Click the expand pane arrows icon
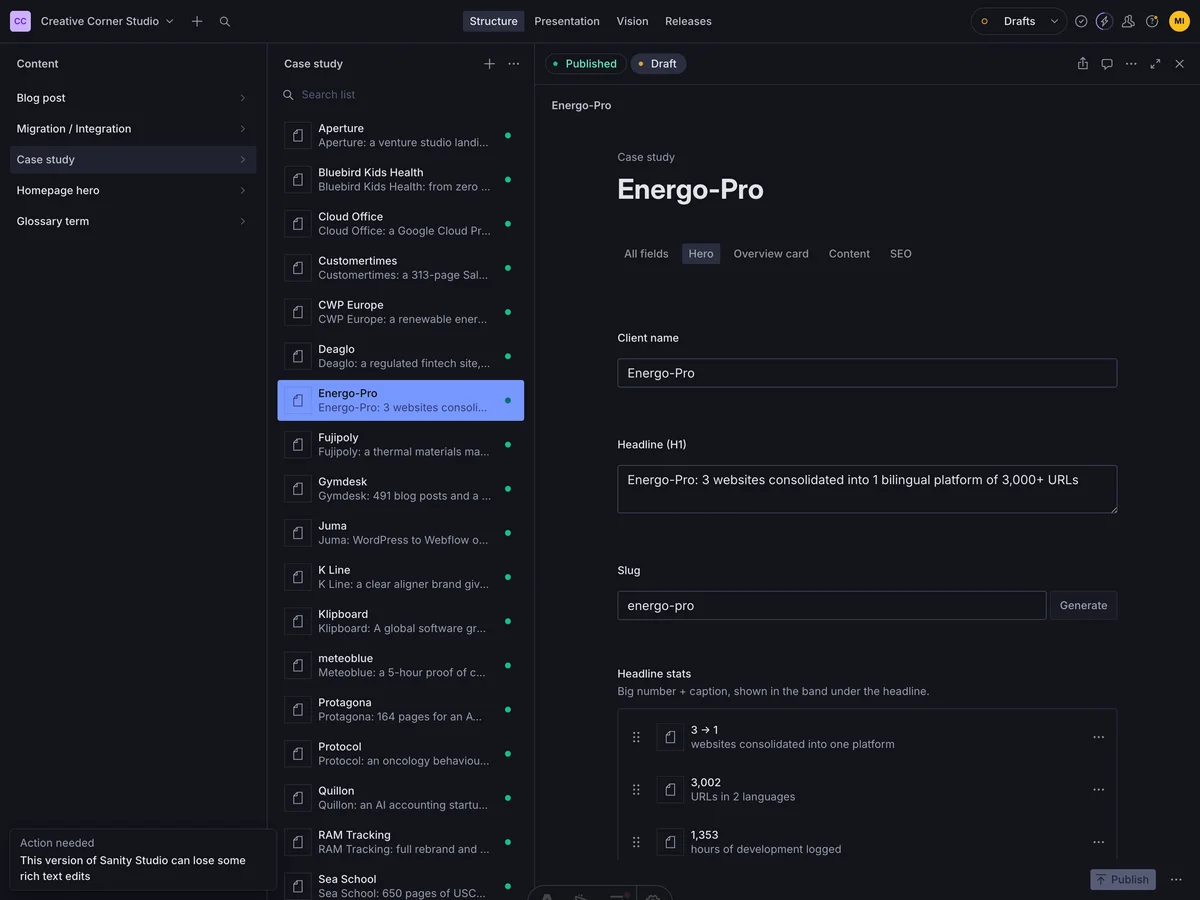Image resolution: width=1200 pixels, height=900 pixels. point(1155,64)
